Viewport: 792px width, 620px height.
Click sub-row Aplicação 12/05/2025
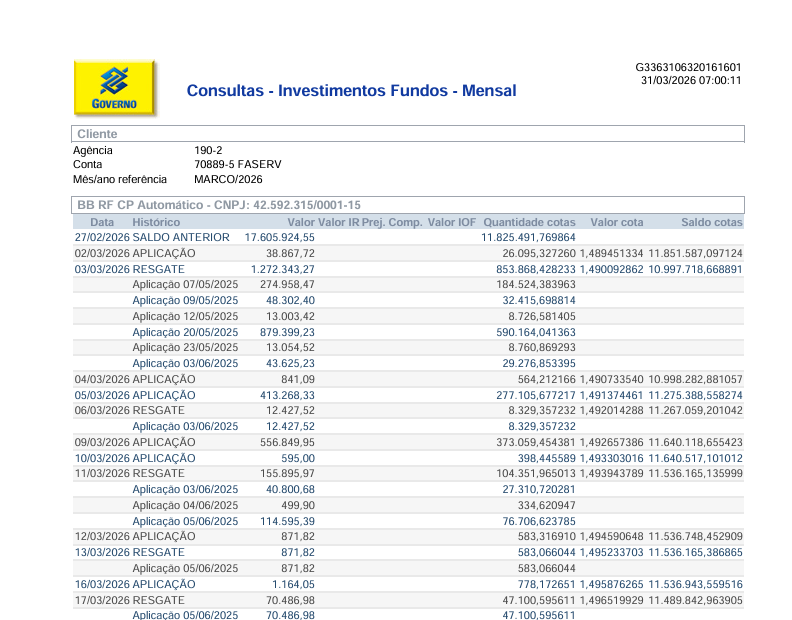(408, 316)
